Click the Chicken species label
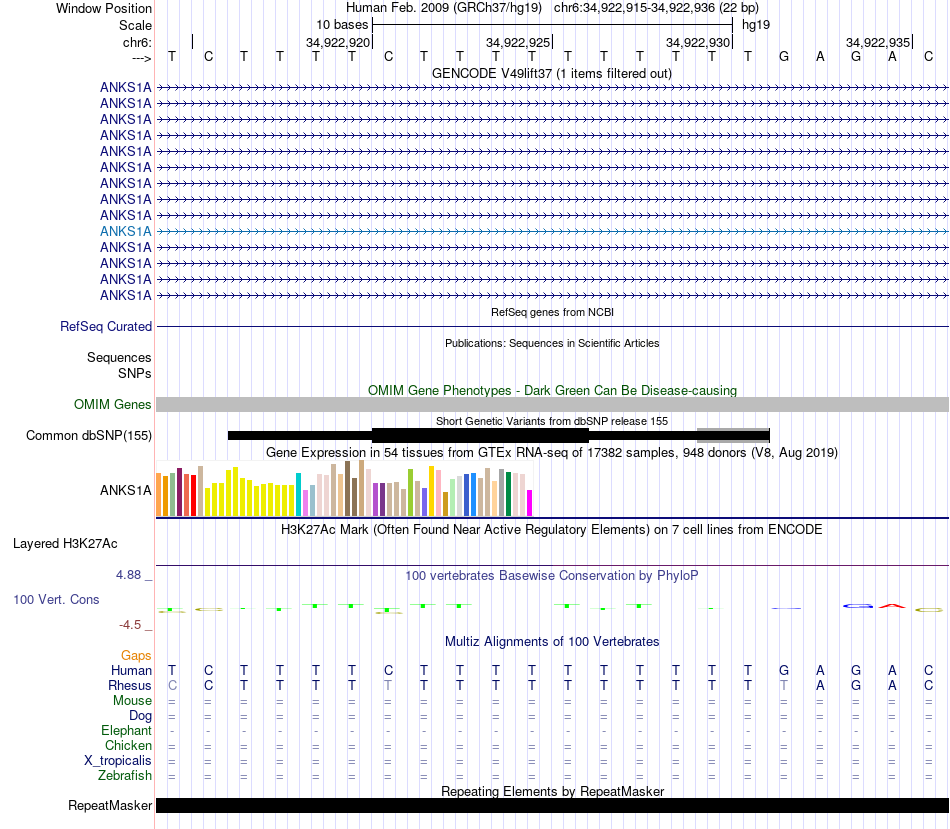The image size is (950, 829). coord(128,745)
